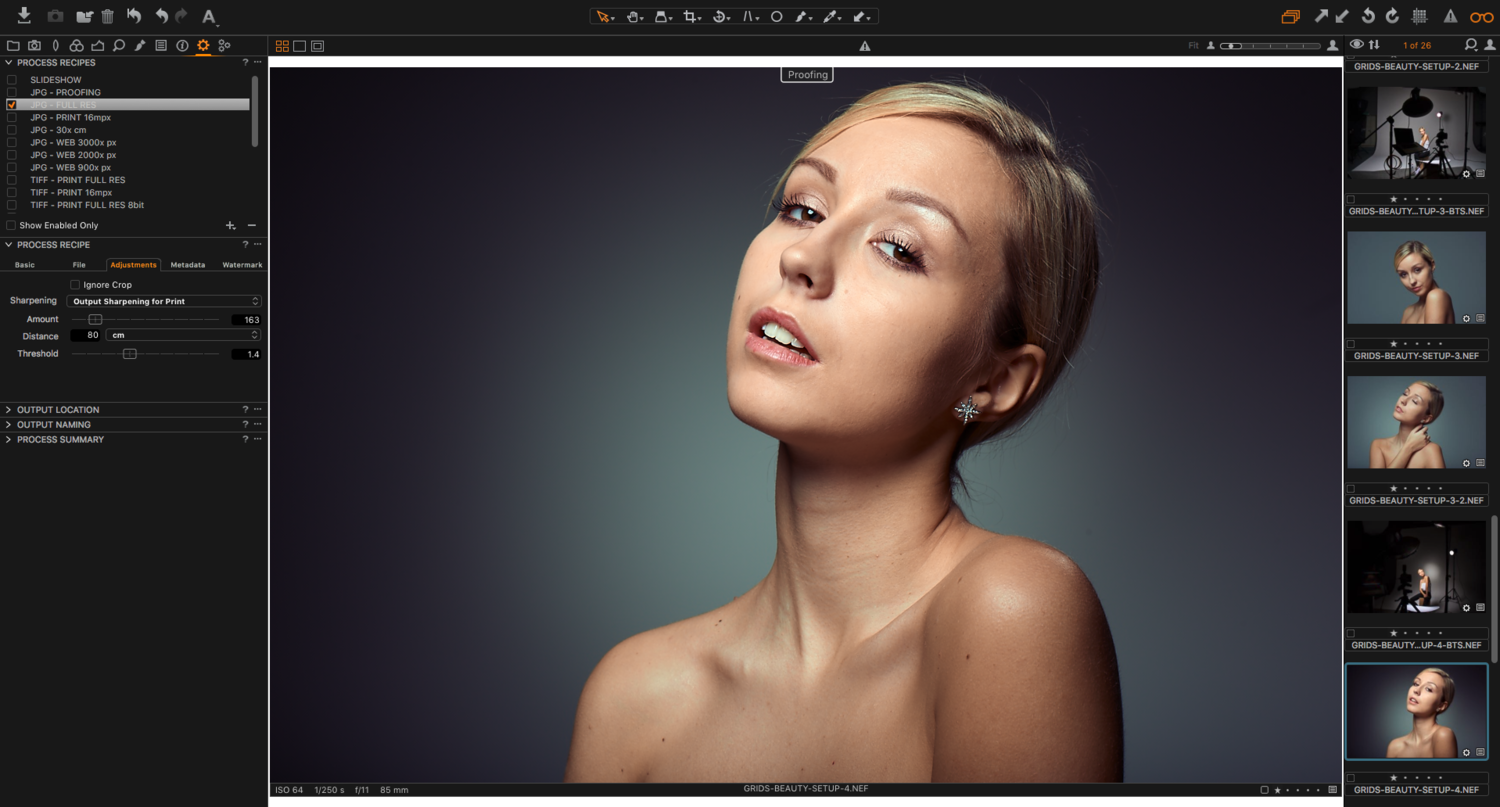1500x807 pixels.
Task: Open the Batch gears tool tab
Action: [224, 46]
